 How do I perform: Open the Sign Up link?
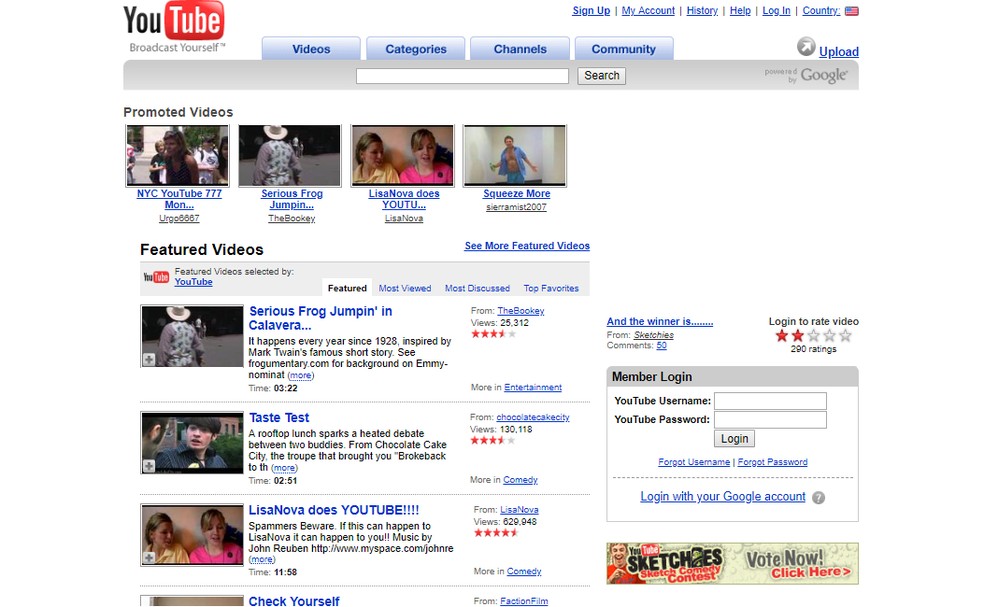(590, 11)
